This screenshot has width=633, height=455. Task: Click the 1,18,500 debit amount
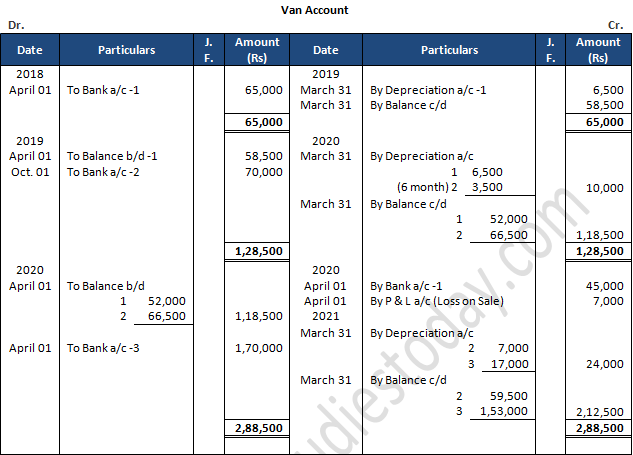(x=259, y=316)
